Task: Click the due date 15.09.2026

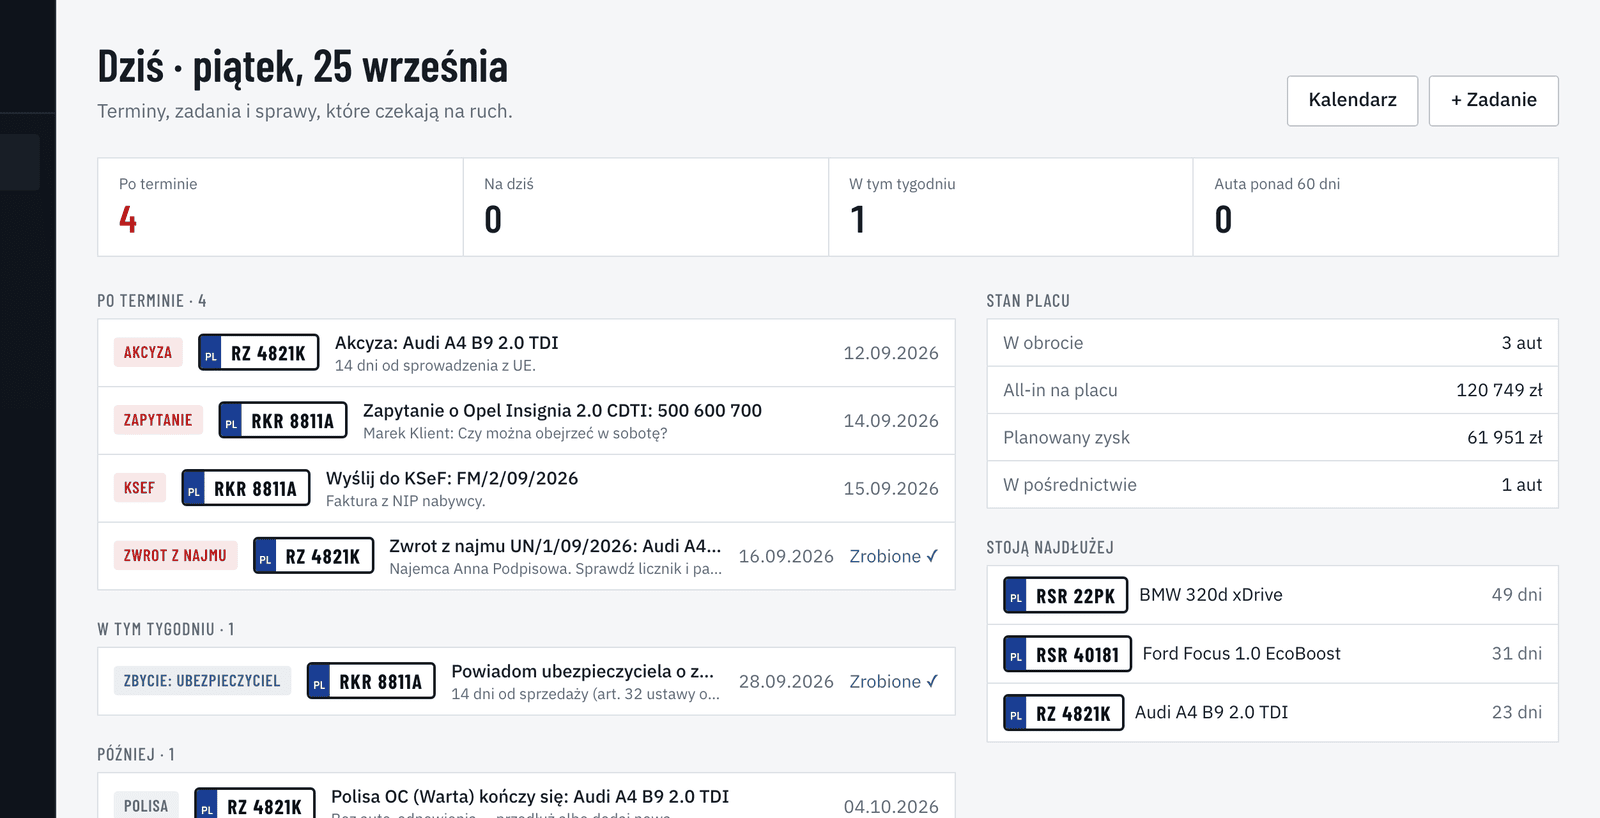Action: pyautogui.click(x=891, y=489)
